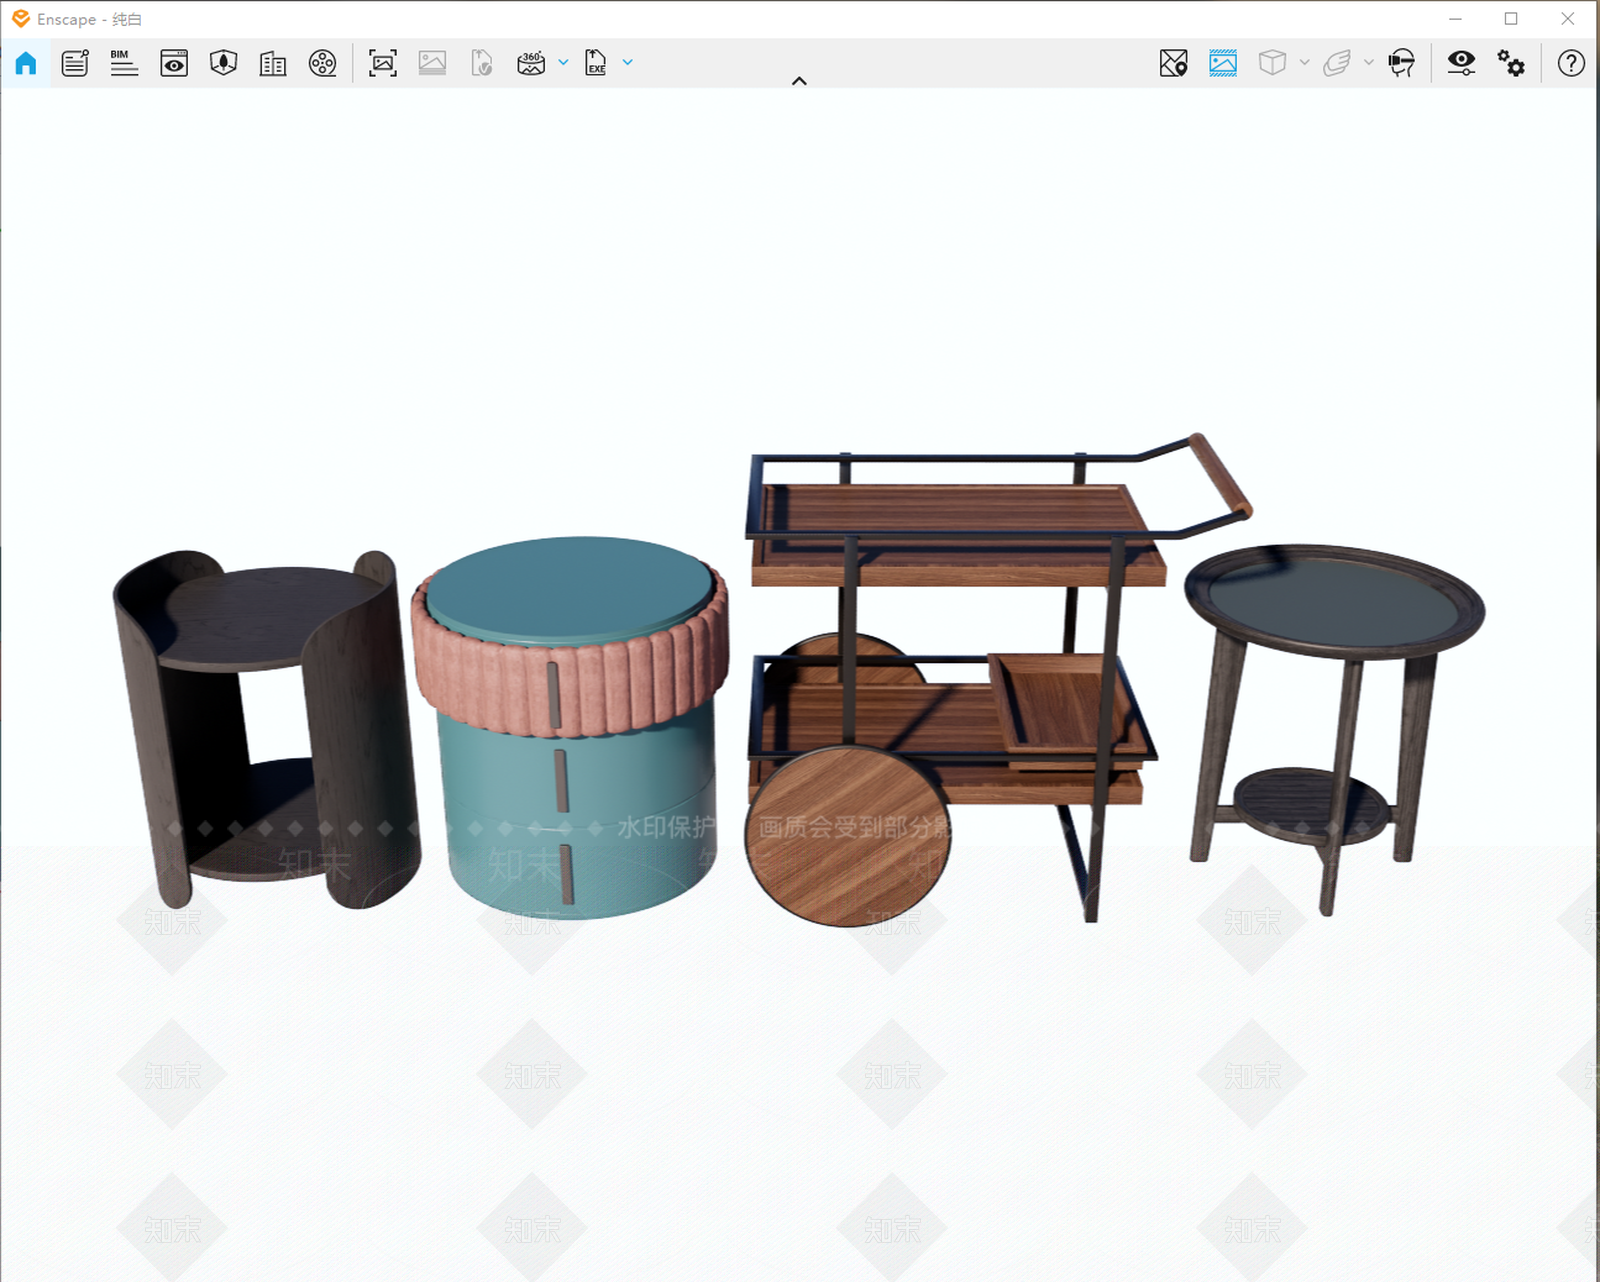
Task: Expand the projection cube dropdown arrow
Action: 1304,62
